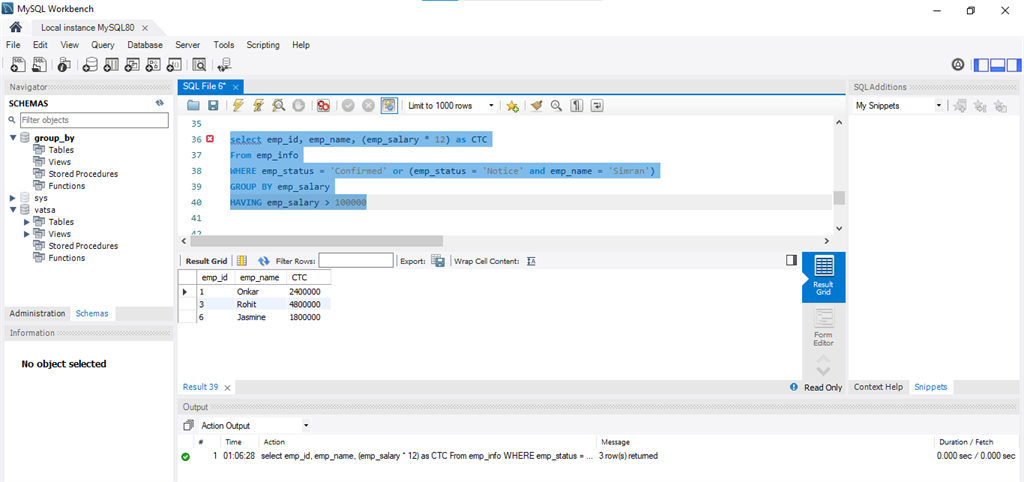Open the object inspector from main toolbar
The height and width of the screenshot is (482, 1024).
(64, 64)
